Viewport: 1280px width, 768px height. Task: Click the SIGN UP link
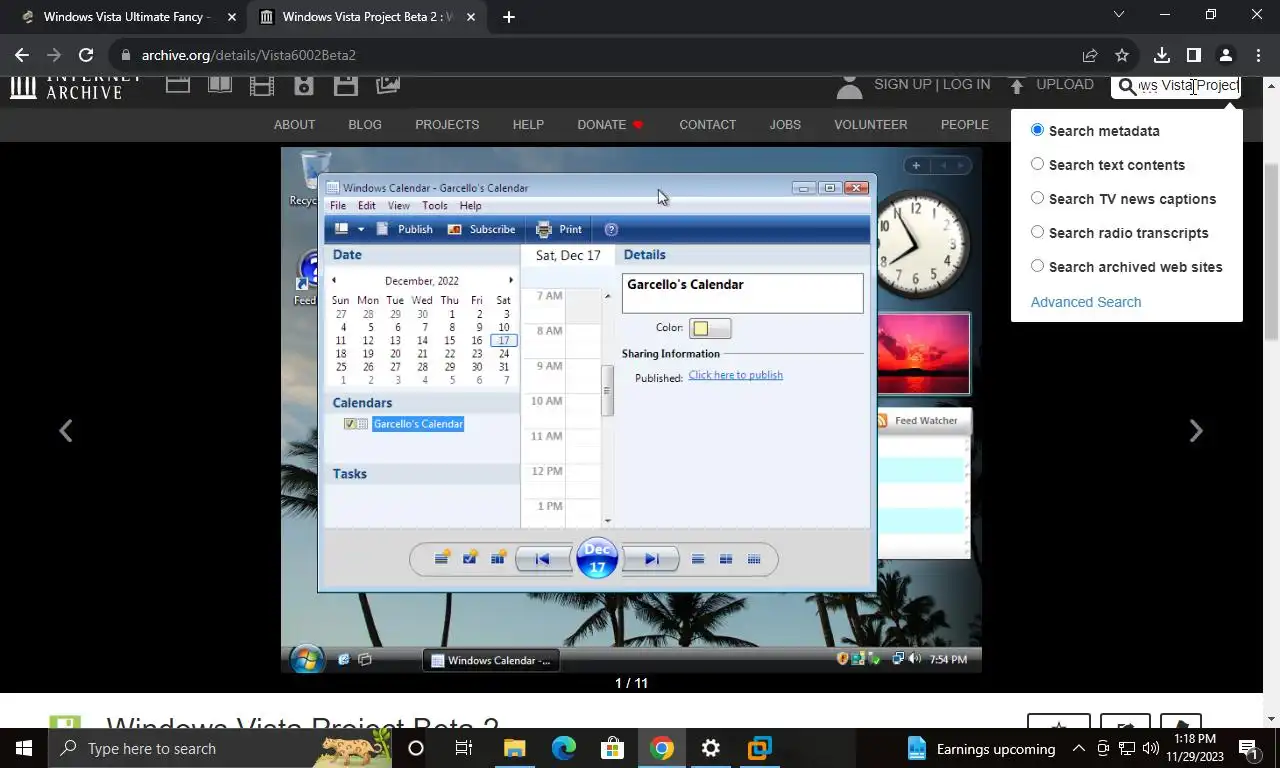902,84
